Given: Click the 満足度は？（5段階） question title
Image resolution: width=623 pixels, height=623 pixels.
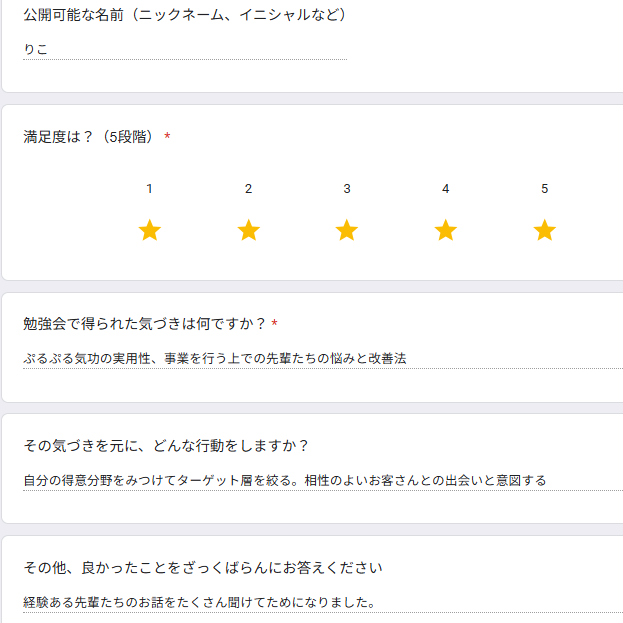Looking at the screenshot, I should pyautogui.click(x=92, y=137).
